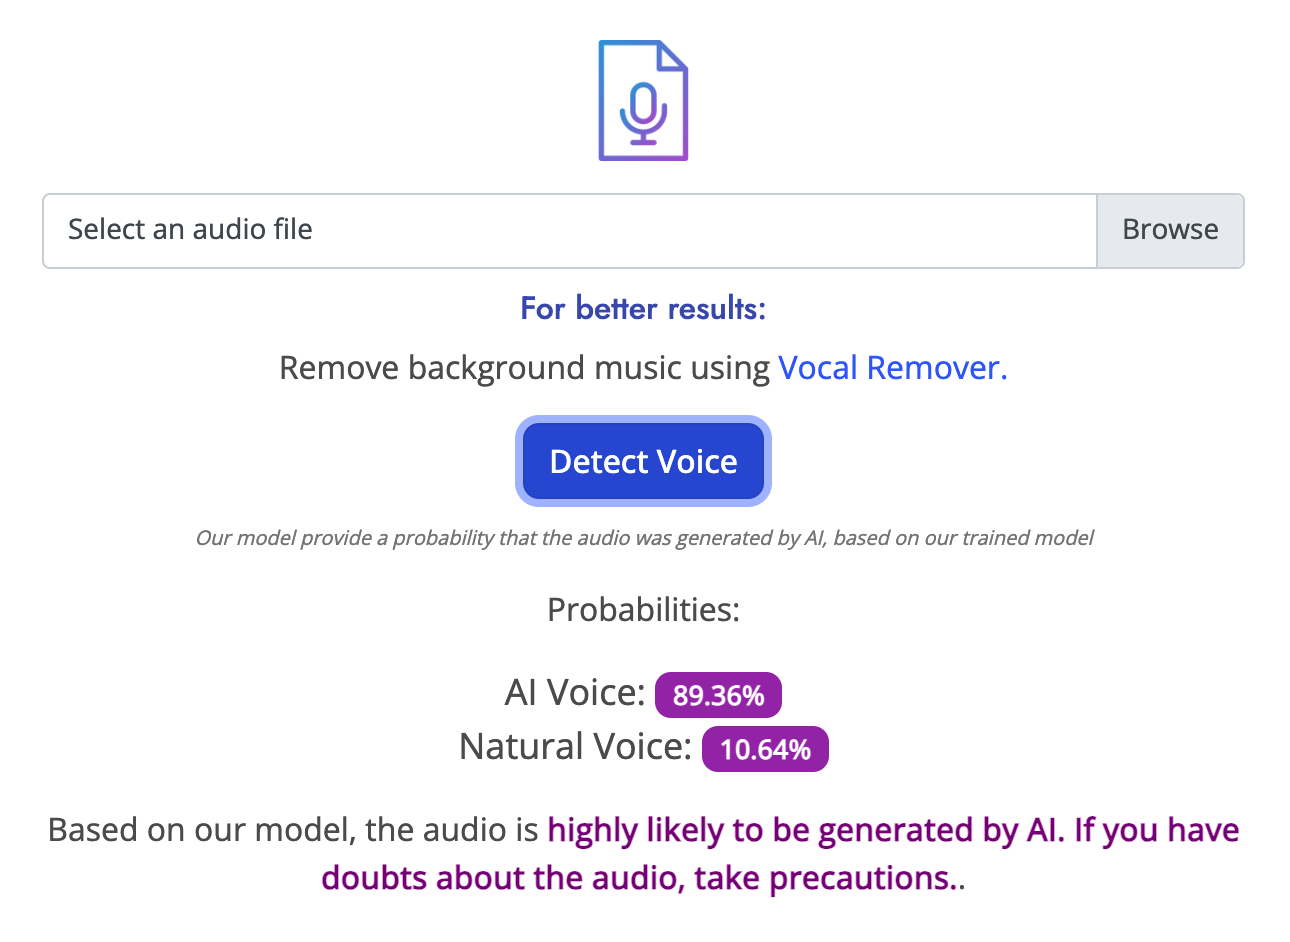Click the Detect Voice button
Viewport: 1290px width, 942px height.
(643, 461)
